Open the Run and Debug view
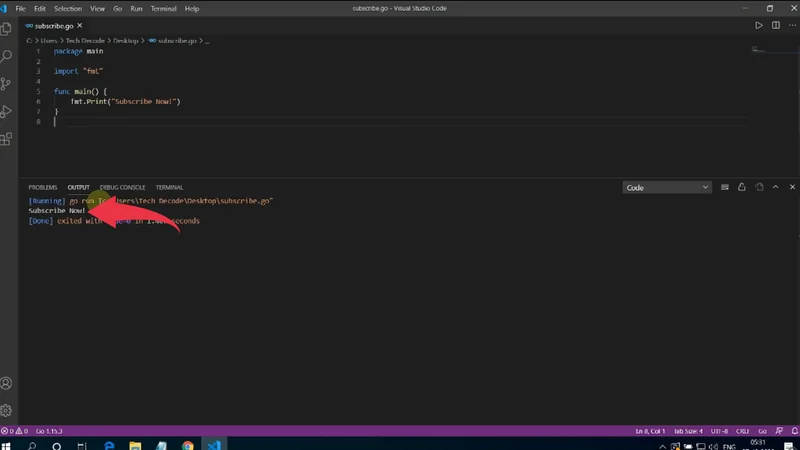This screenshot has width=800, height=450. click(x=7, y=112)
